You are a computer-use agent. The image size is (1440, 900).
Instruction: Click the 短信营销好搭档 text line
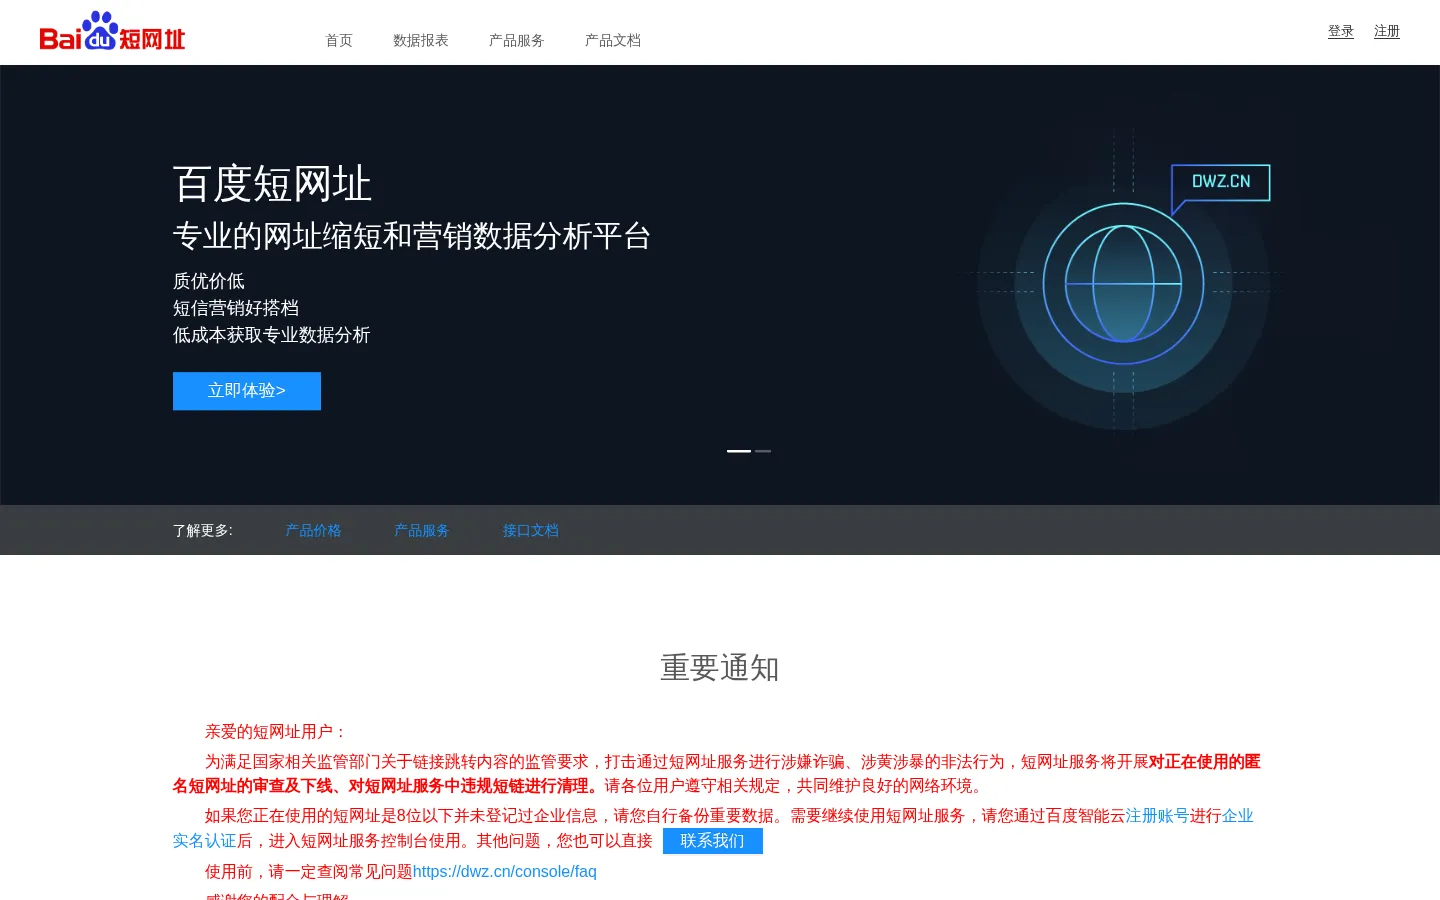point(236,308)
